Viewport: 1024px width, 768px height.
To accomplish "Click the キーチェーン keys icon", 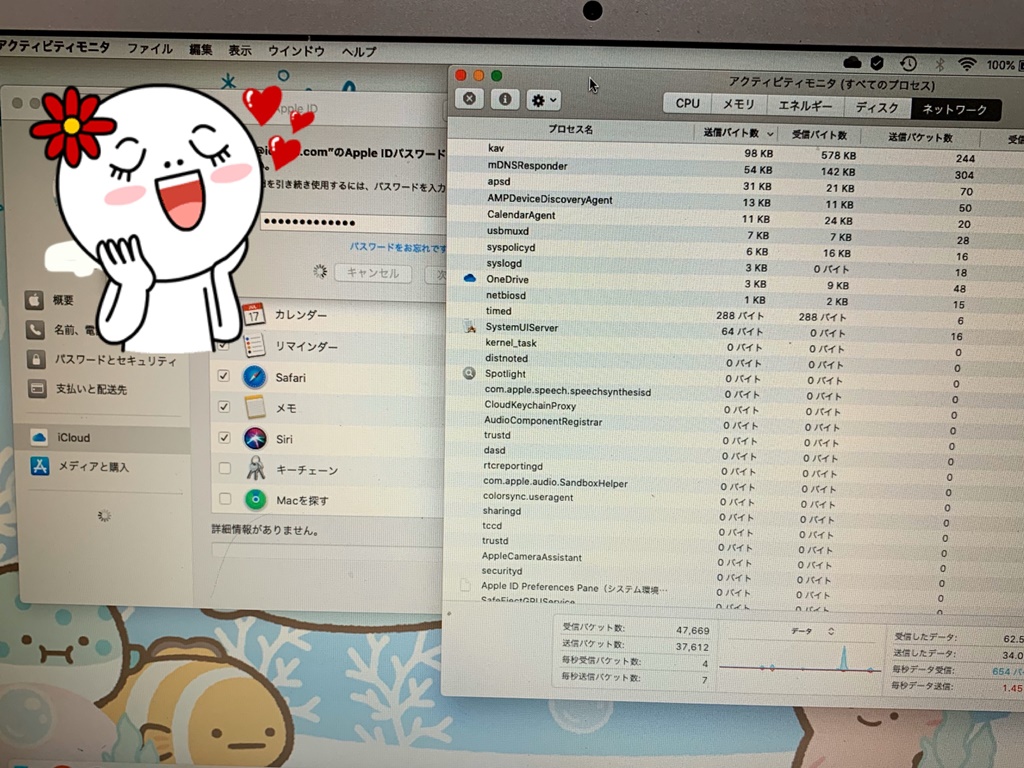I will pos(255,468).
